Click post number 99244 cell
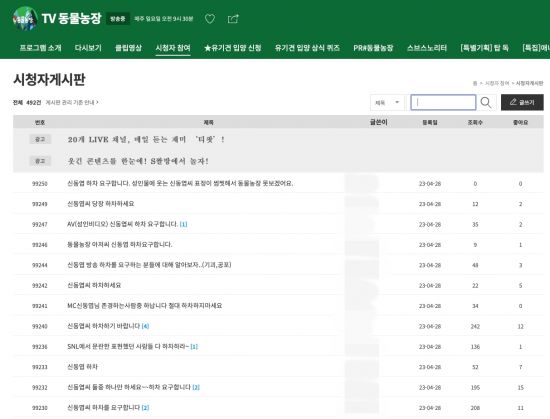The width and height of the screenshot is (550, 419). tap(40, 265)
